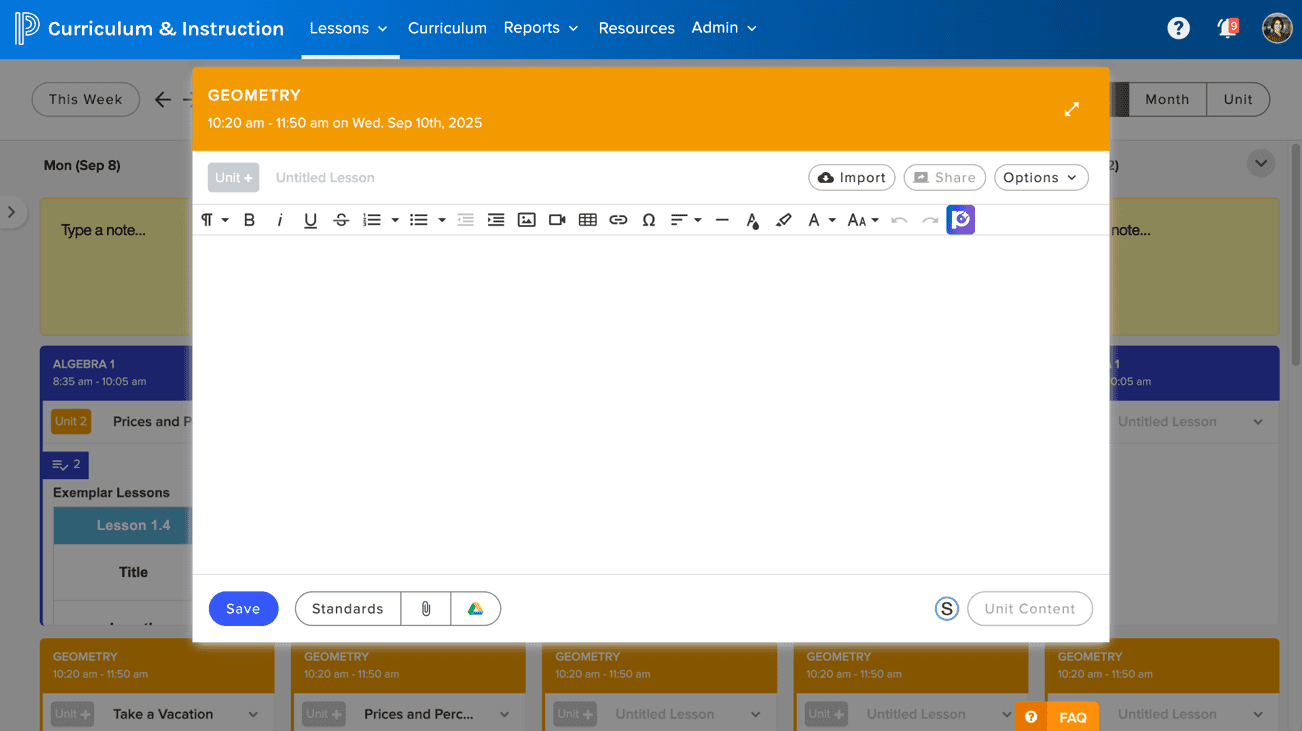1302x731 pixels.
Task: Open the text alignment dropdown
Action: [686, 220]
